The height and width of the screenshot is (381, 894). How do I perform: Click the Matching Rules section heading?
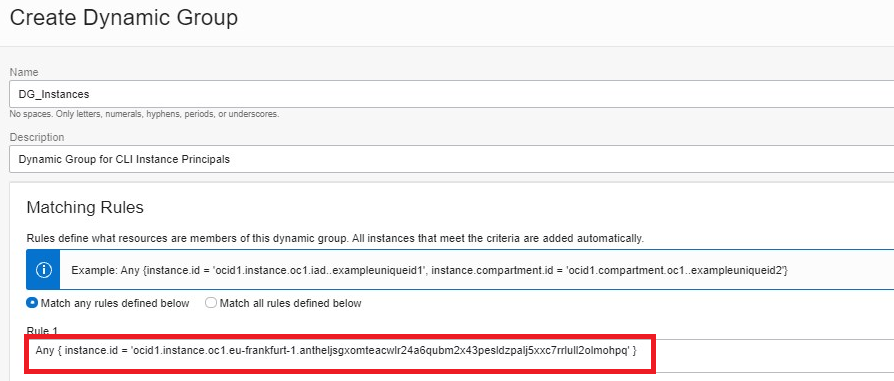(85, 207)
